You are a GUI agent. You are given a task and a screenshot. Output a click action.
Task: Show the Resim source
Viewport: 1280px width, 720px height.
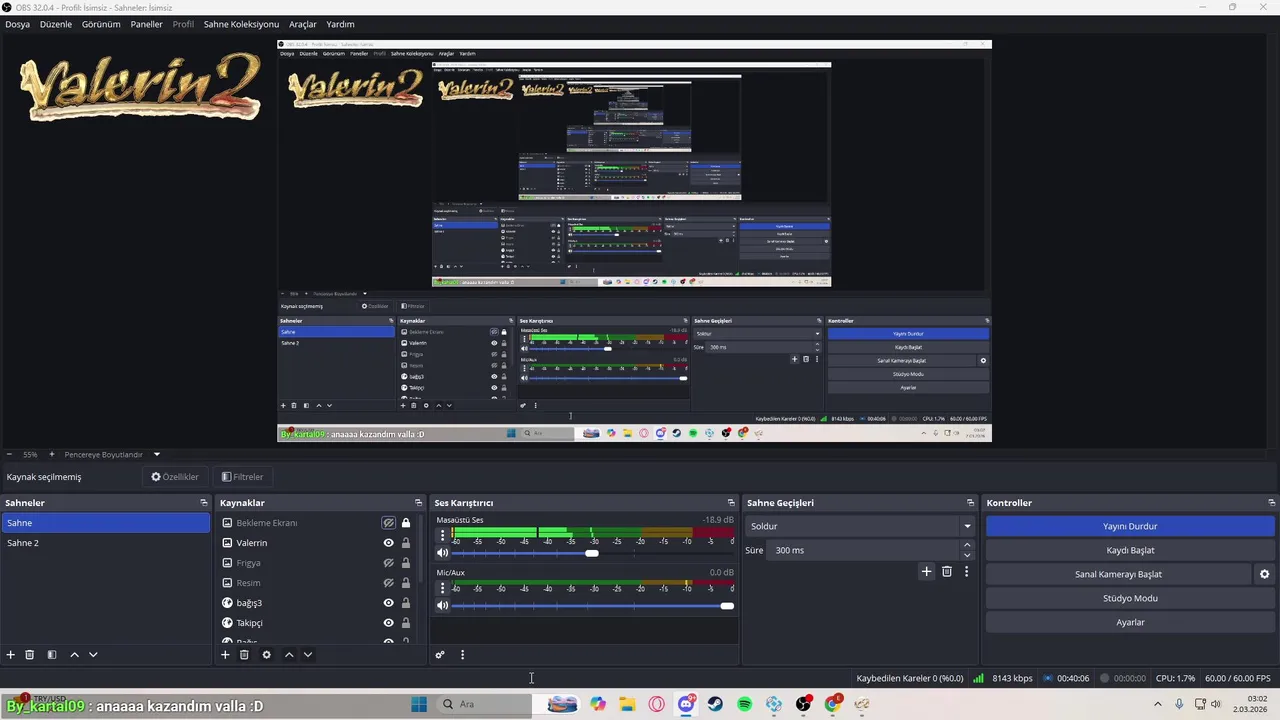[389, 583]
